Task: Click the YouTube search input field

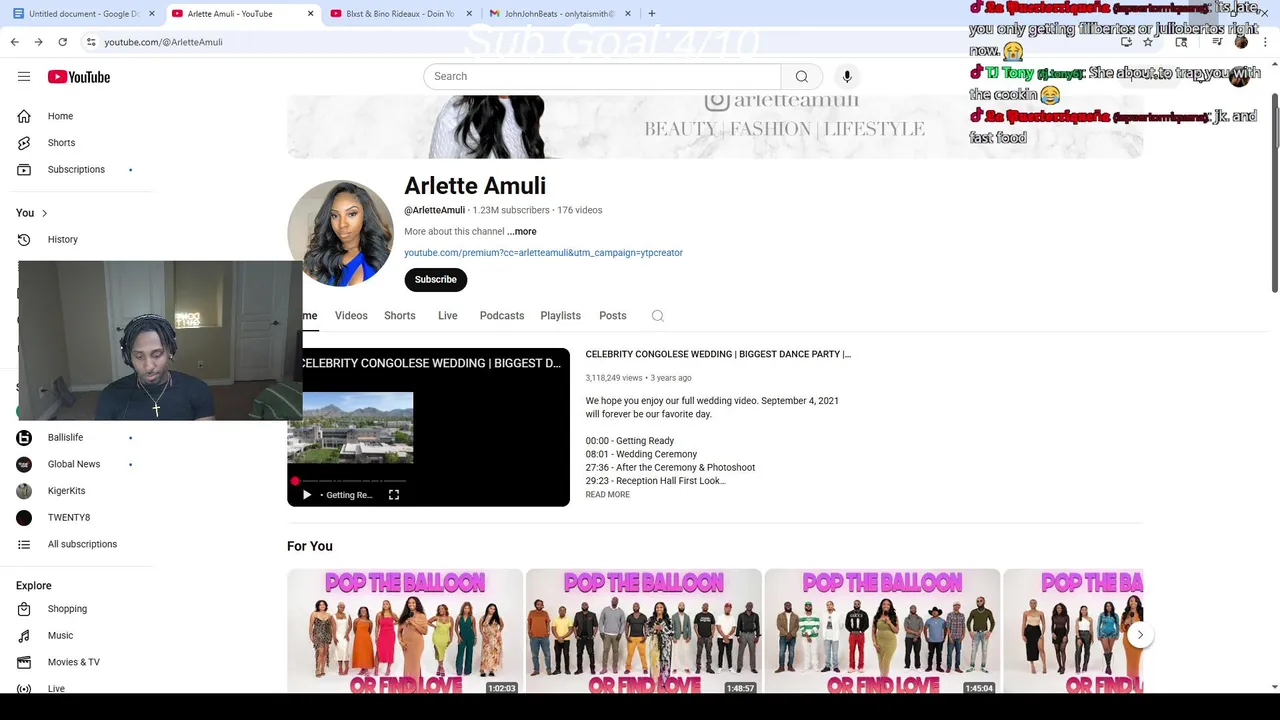Action: click(x=602, y=77)
